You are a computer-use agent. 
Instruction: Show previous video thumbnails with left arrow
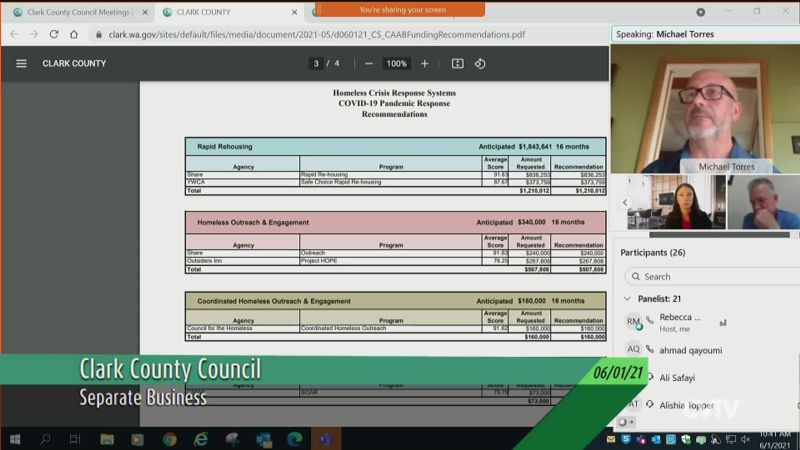tap(625, 202)
